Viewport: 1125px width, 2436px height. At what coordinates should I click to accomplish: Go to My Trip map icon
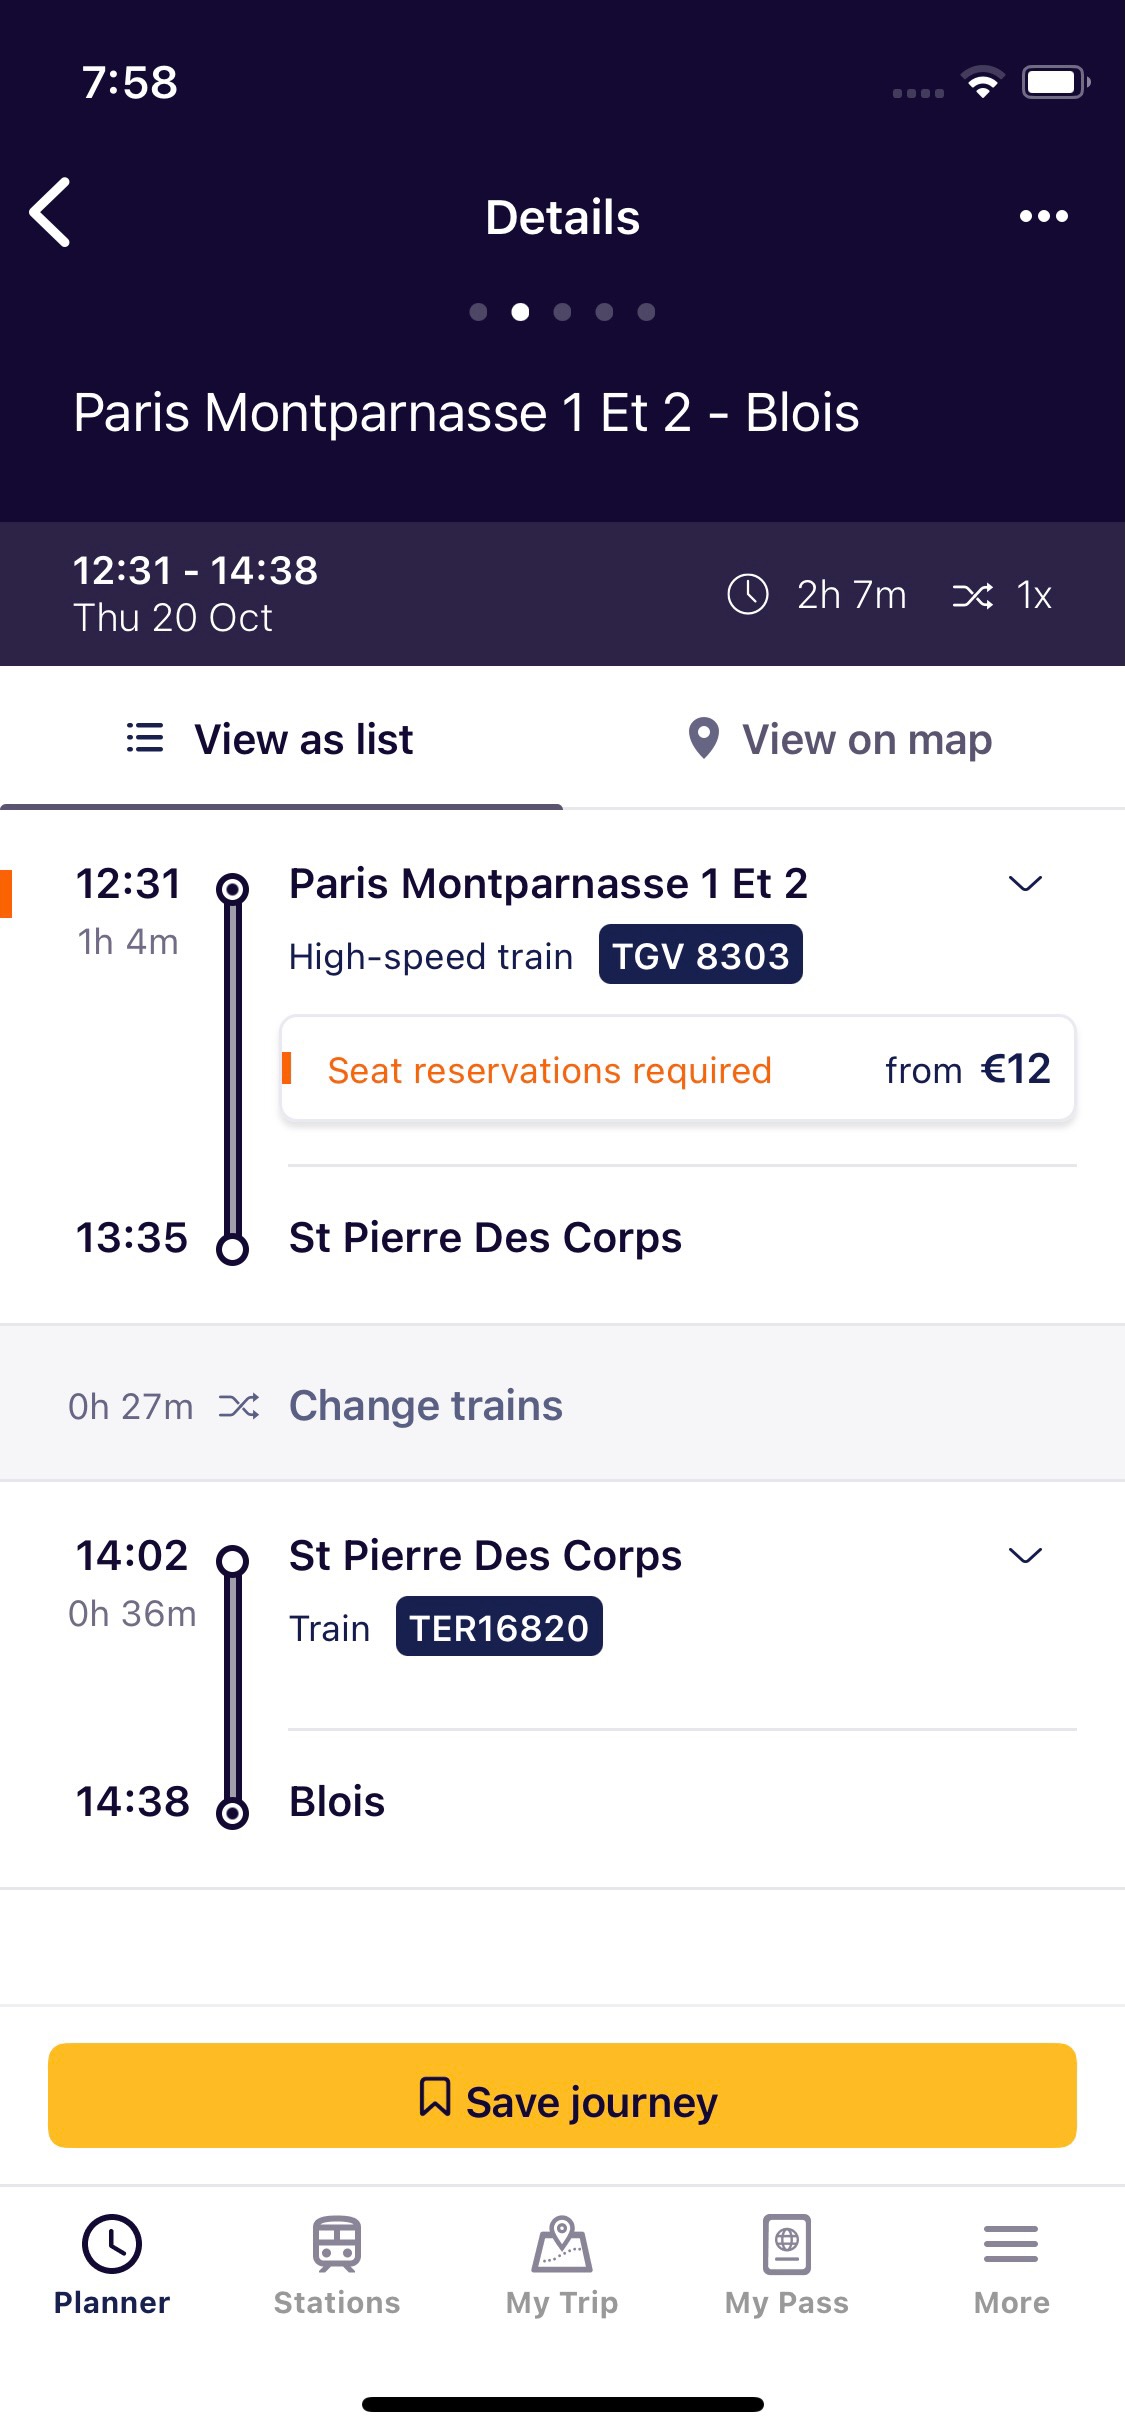click(x=562, y=2245)
